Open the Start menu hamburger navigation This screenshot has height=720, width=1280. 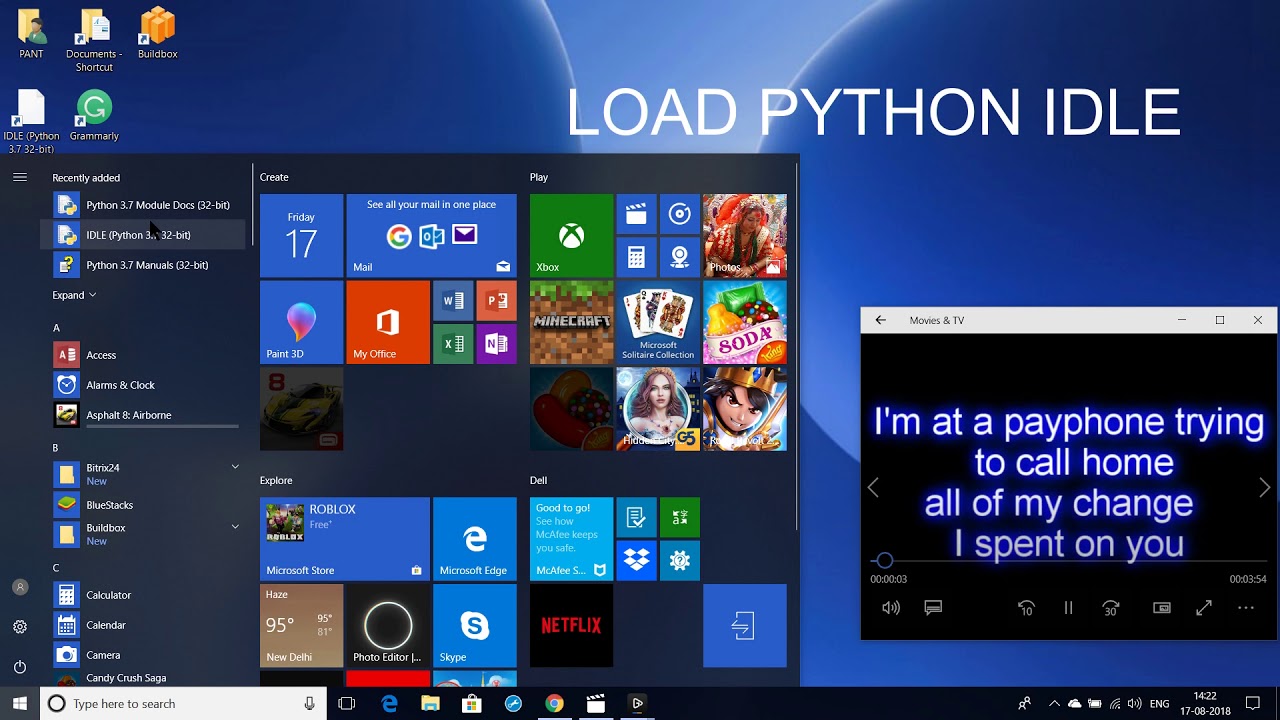(x=20, y=177)
